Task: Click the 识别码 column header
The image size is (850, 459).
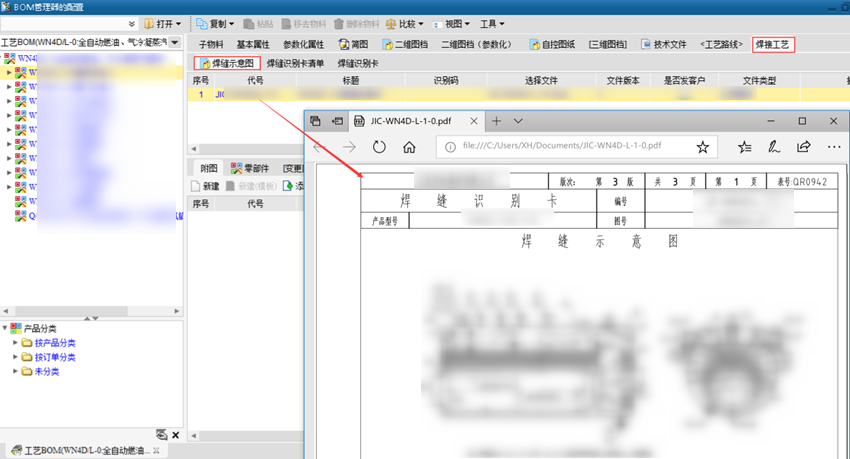Action: [446, 80]
